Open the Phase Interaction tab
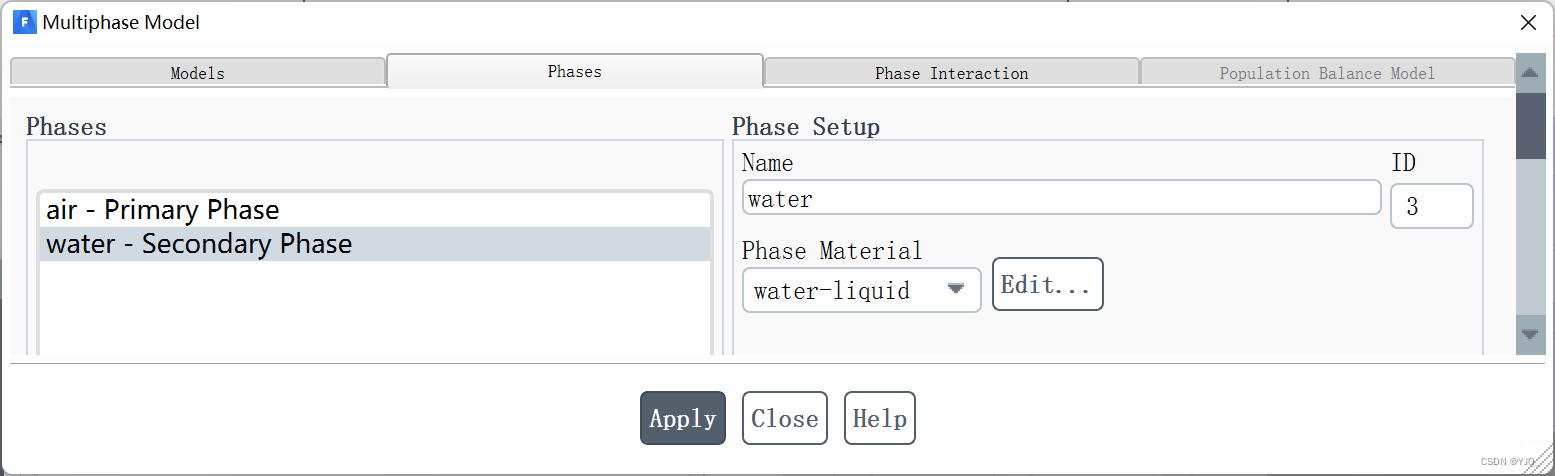Screen dimensions: 1555x476 click(x=951, y=73)
